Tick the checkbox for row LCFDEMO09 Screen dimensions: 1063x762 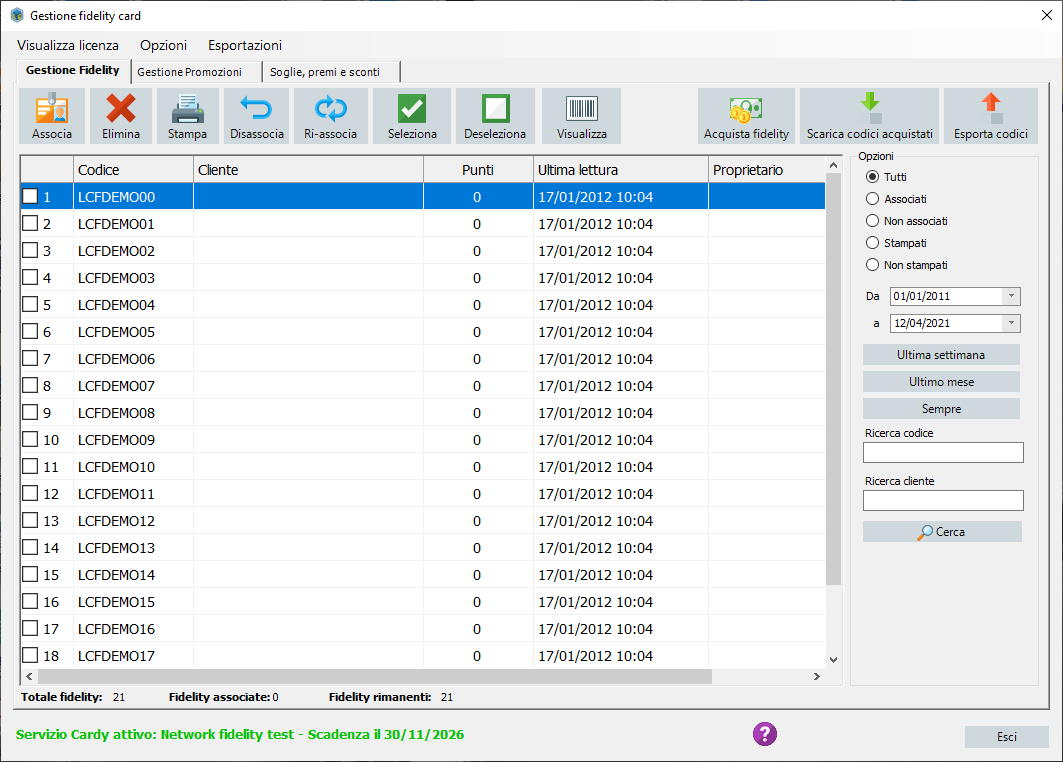[x=30, y=439]
